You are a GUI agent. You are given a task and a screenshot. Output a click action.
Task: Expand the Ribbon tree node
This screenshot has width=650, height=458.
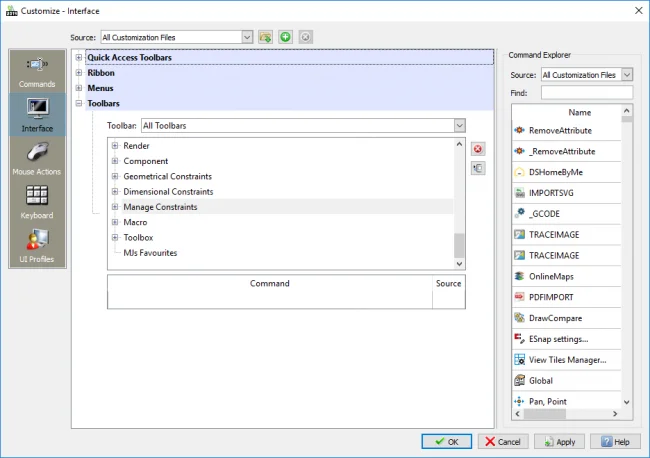tap(79, 73)
